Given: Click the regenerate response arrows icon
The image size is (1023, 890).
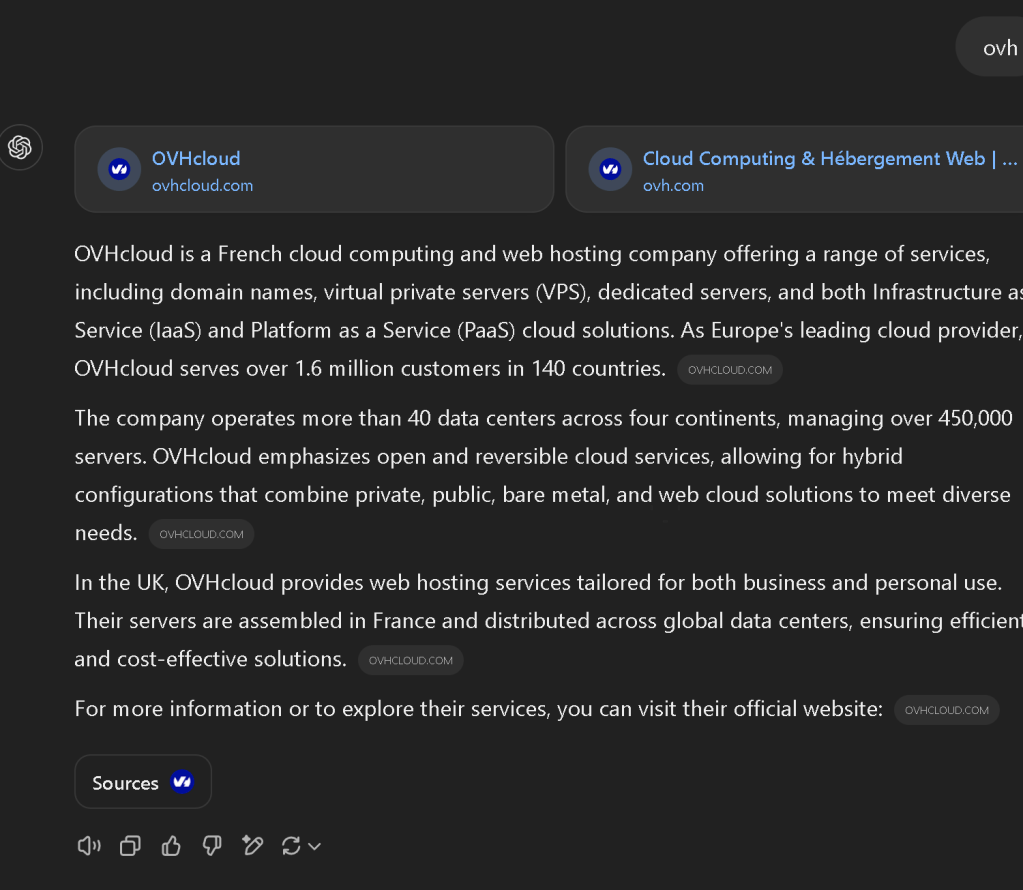Looking at the screenshot, I should [x=291, y=846].
